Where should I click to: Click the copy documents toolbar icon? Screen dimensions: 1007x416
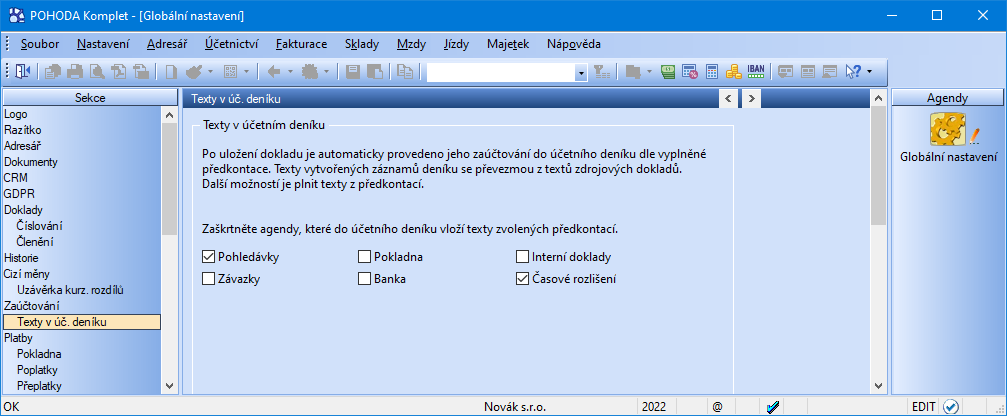point(405,72)
